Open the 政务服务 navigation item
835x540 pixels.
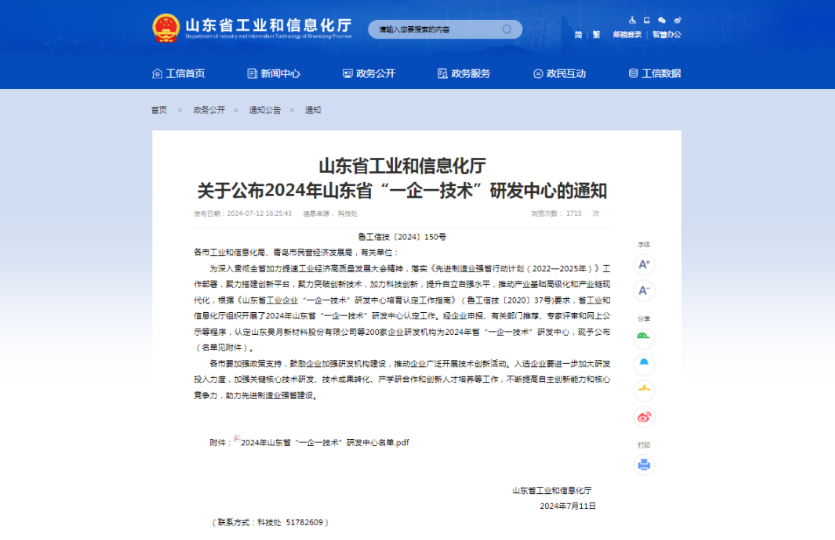click(x=464, y=73)
